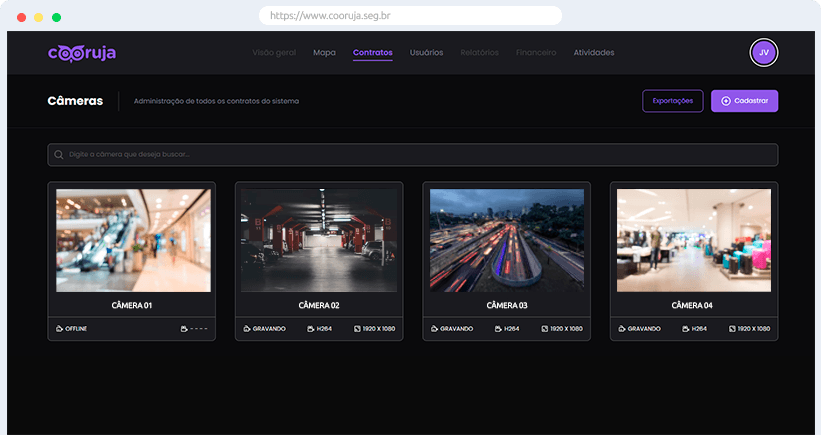Click Câmera 03 Gravando status icon
This screenshot has width=821, height=435.
(434, 329)
